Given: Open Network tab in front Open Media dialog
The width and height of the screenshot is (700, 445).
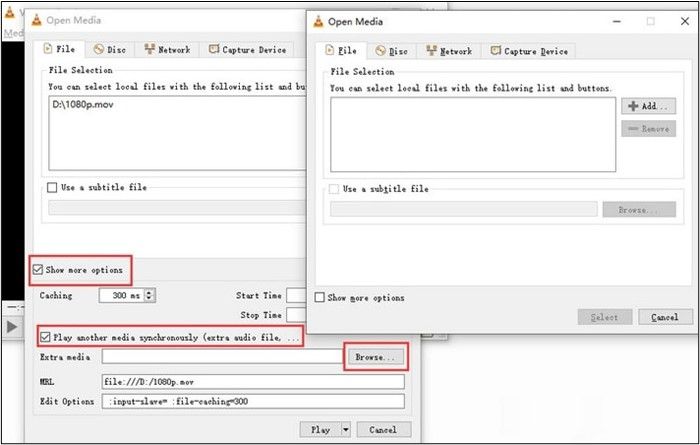Looking at the screenshot, I should tap(449, 51).
